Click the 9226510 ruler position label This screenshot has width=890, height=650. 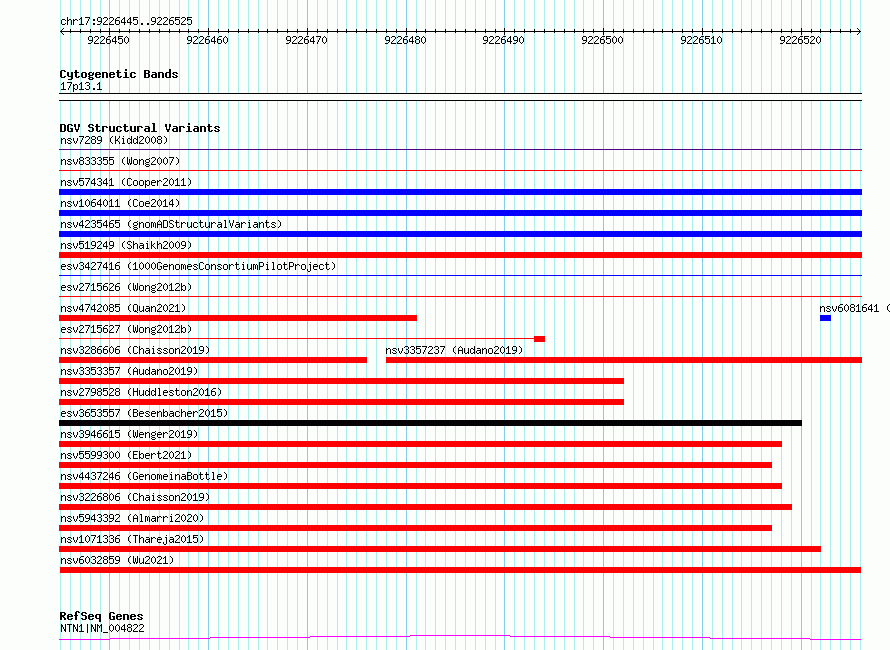701,40
